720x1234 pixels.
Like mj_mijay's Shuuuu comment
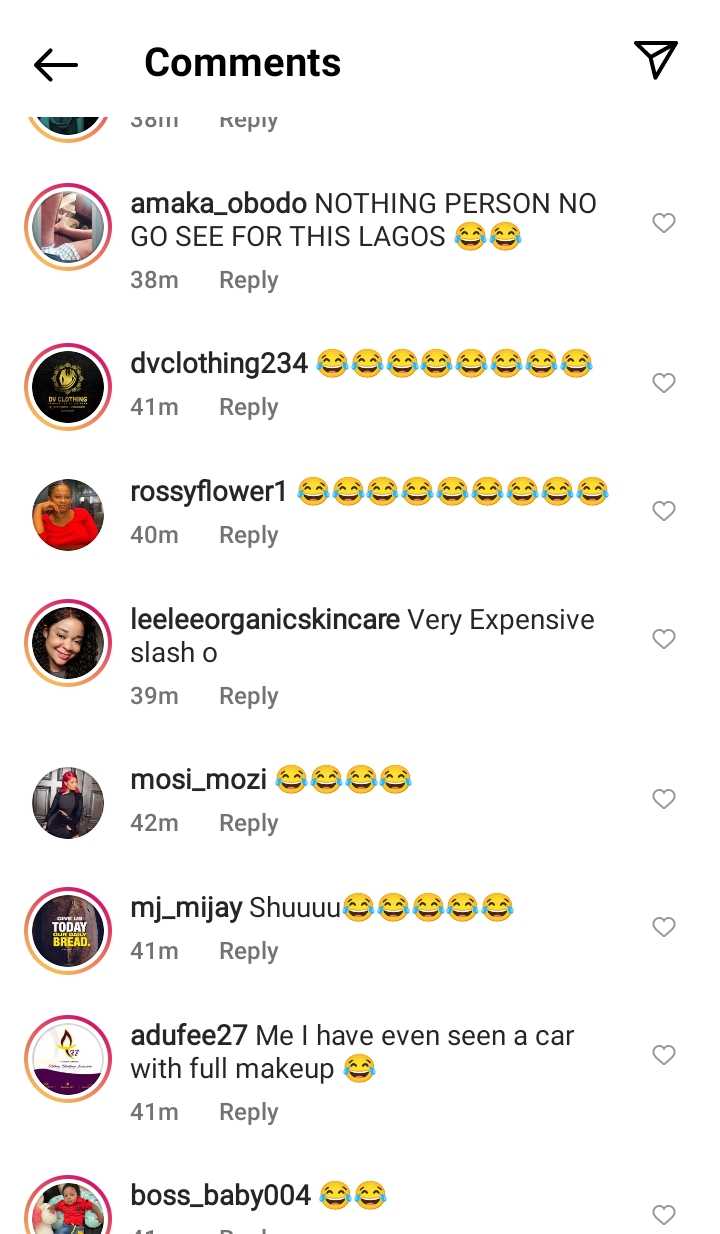(x=664, y=927)
